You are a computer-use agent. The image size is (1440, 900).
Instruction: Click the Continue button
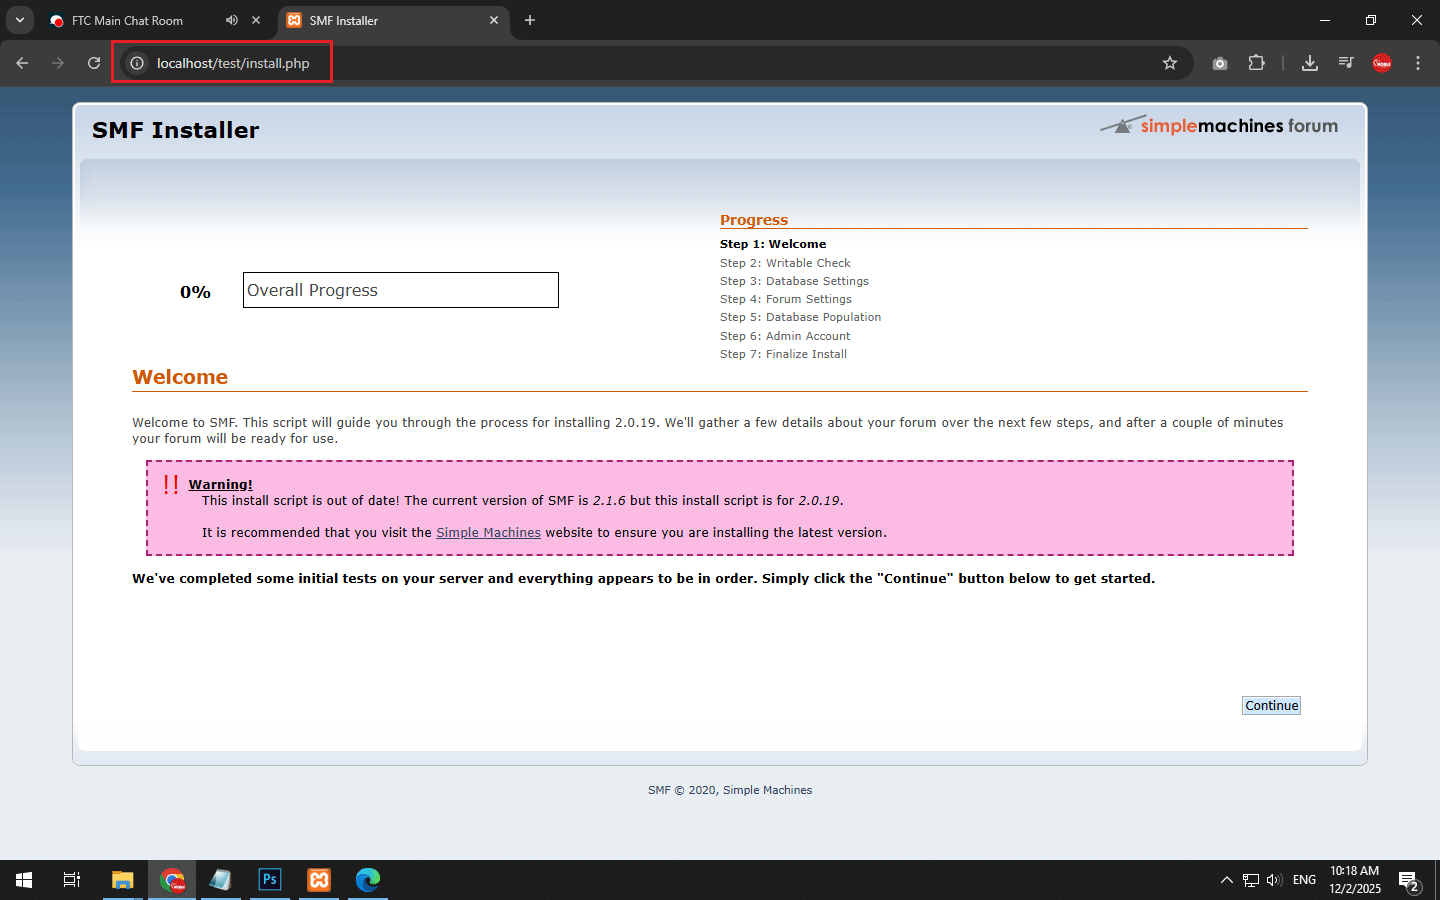[1271, 705]
